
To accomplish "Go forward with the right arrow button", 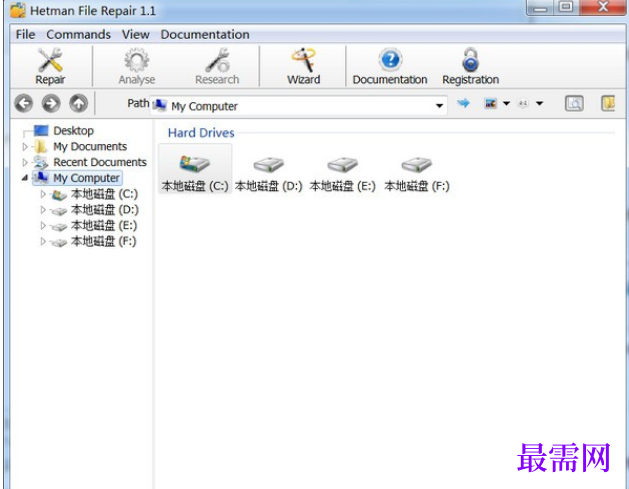I will [x=51, y=103].
